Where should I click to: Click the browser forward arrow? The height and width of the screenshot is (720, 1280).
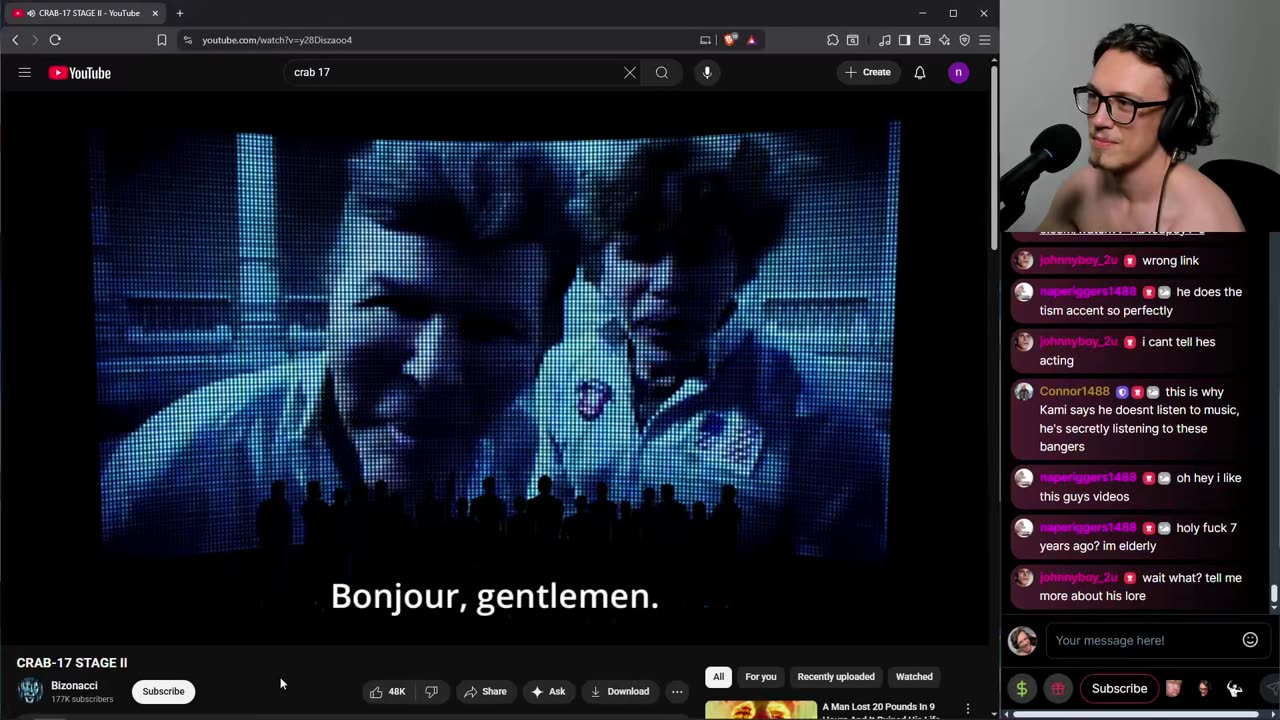[x=34, y=40]
